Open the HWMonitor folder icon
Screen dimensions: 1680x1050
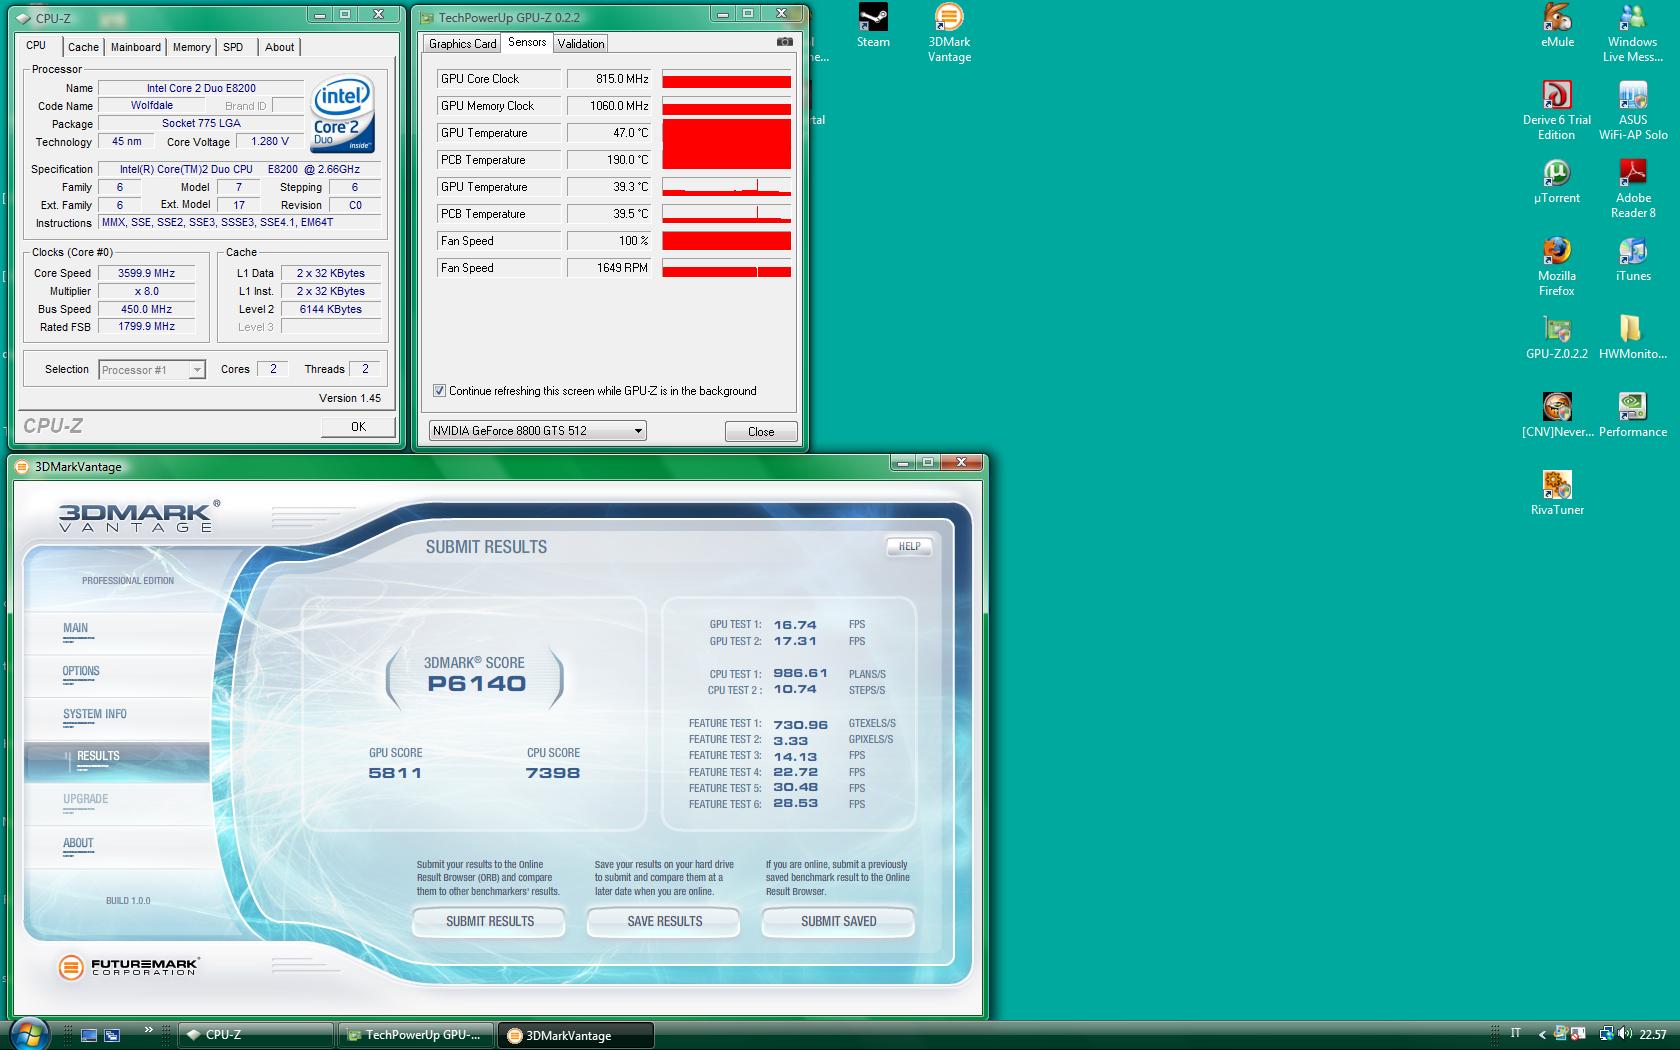(x=1633, y=338)
